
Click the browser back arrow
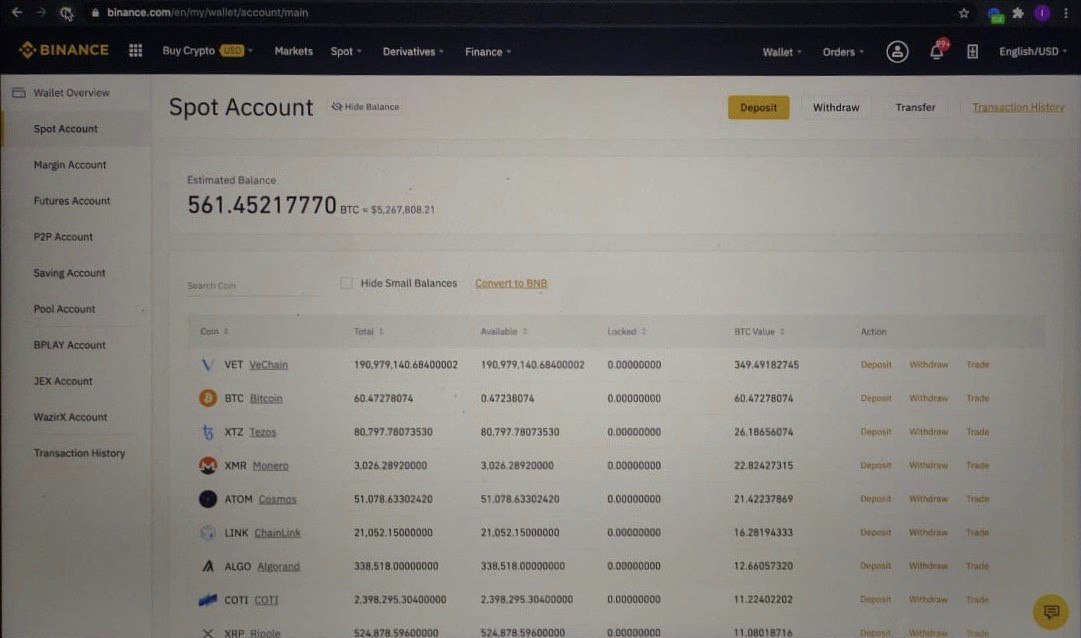(17, 12)
